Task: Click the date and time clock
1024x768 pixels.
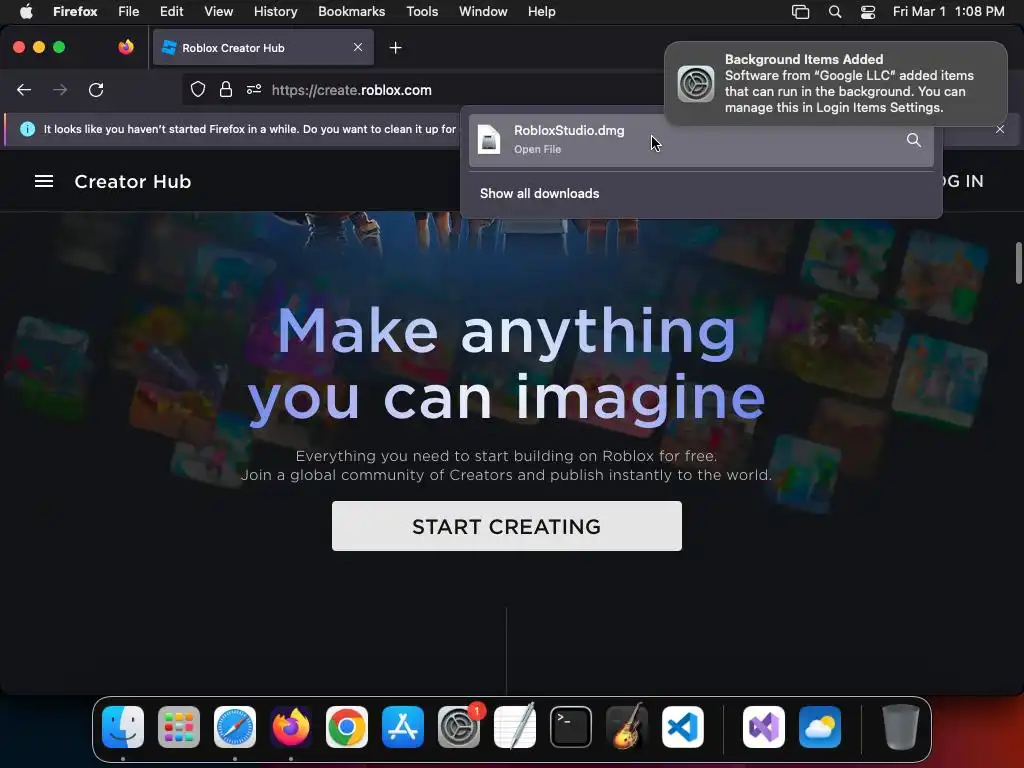Action: point(948,11)
